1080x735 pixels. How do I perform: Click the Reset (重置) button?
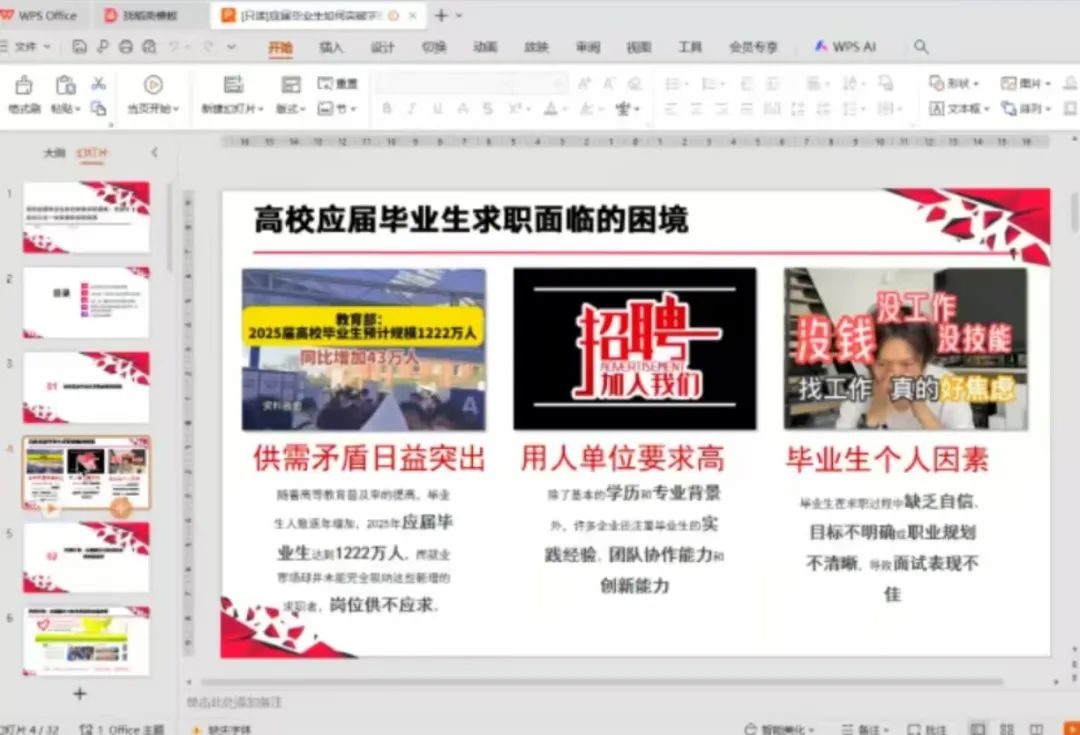[x=338, y=84]
